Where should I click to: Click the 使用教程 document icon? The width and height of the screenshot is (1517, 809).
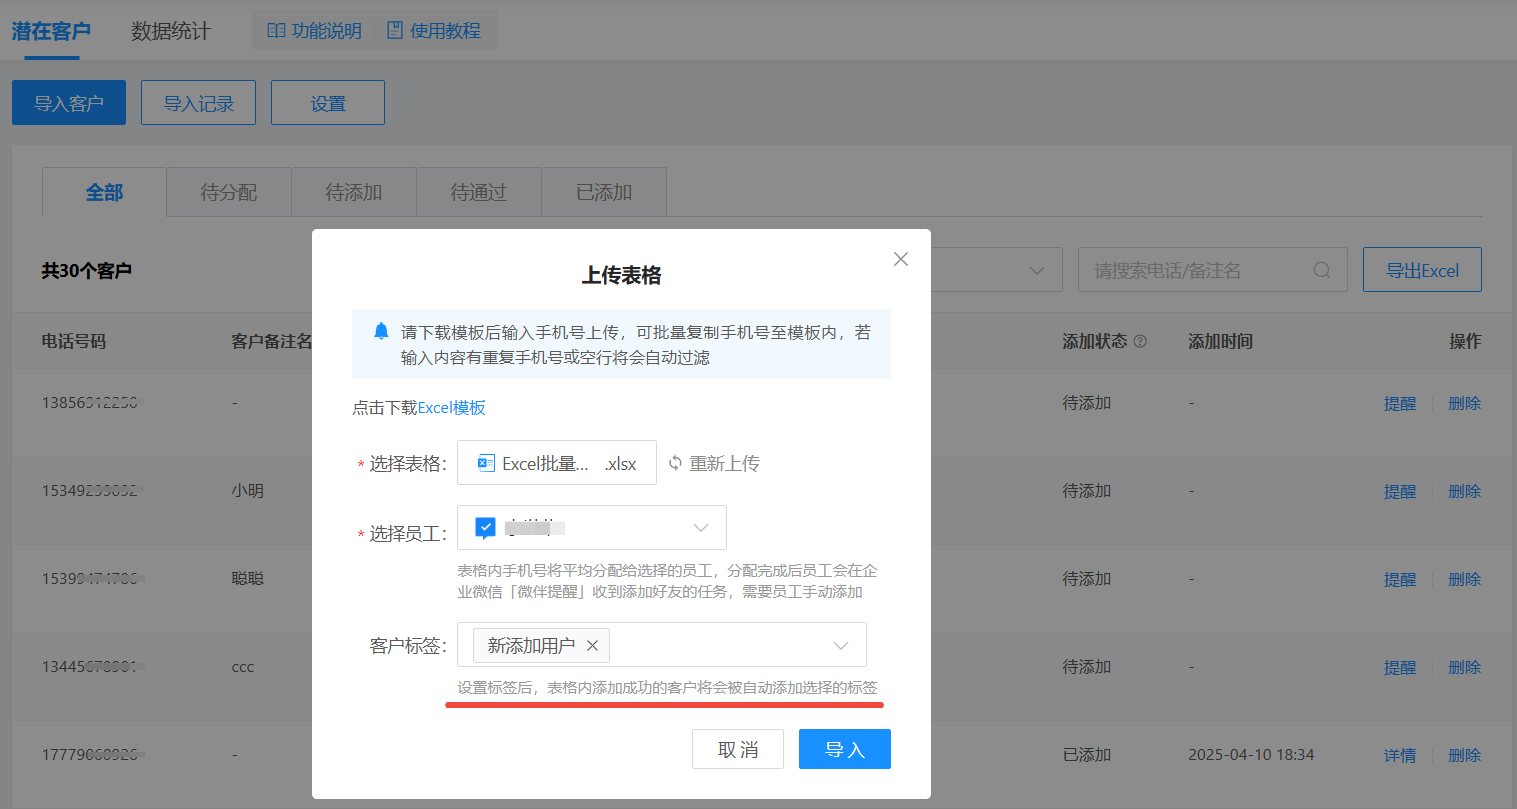(395, 31)
